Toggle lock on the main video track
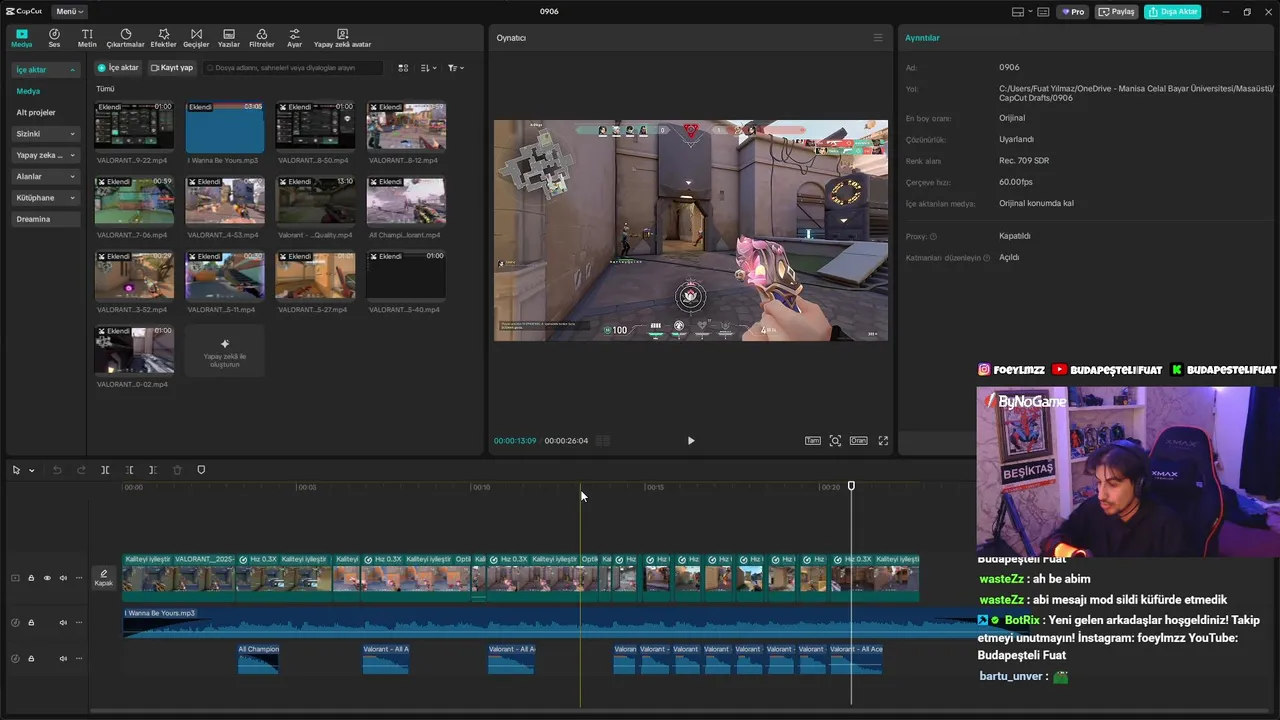Screen dimensions: 1280x720 click(x=31, y=578)
